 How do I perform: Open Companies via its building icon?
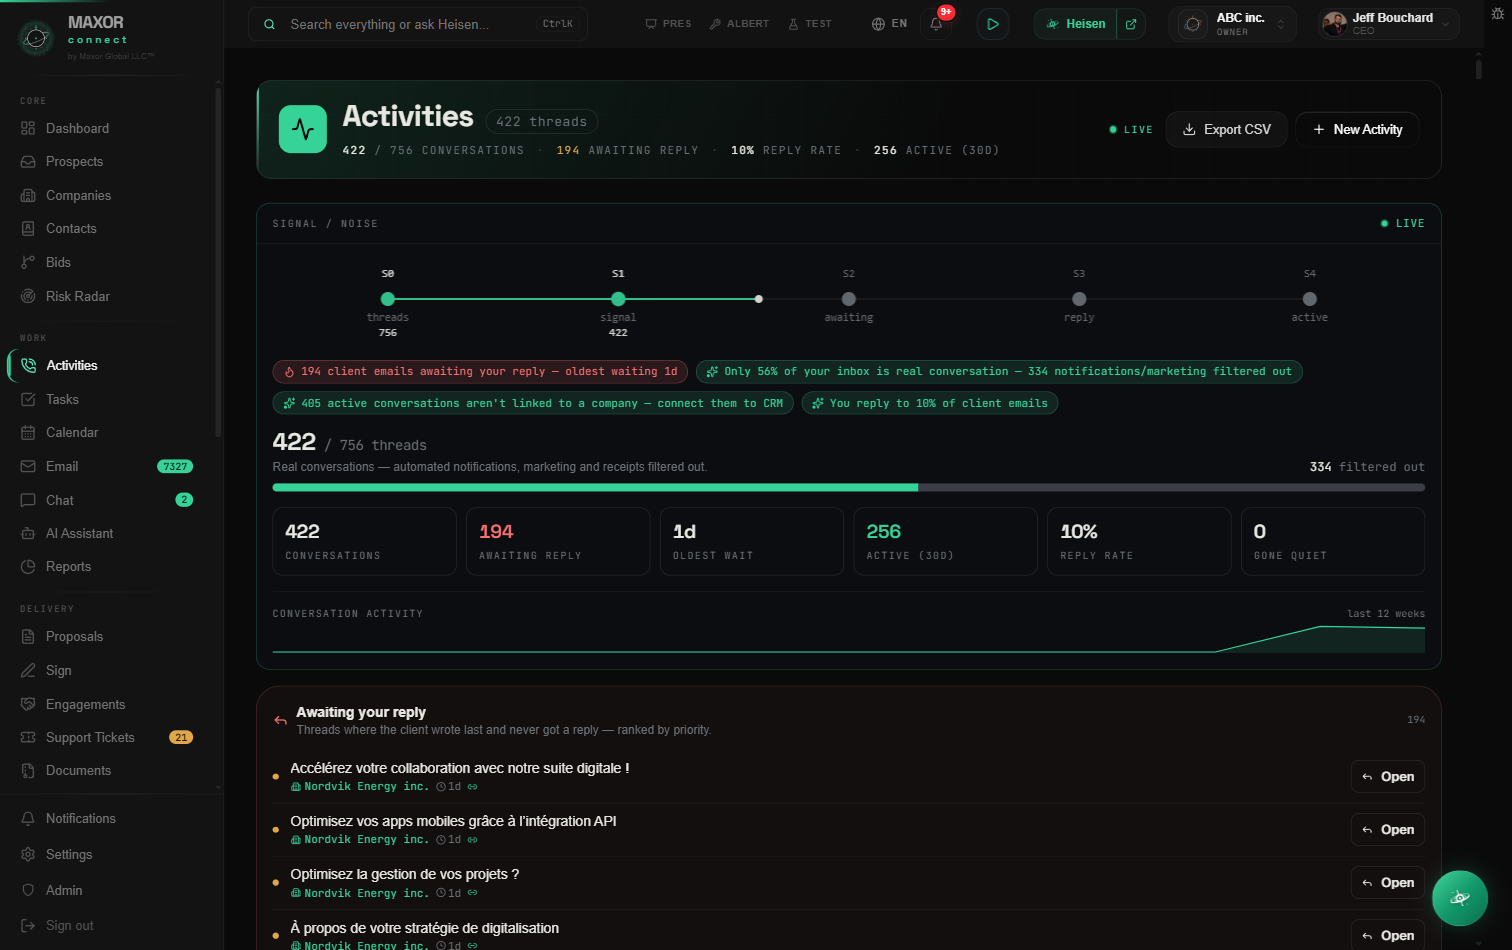(x=28, y=195)
